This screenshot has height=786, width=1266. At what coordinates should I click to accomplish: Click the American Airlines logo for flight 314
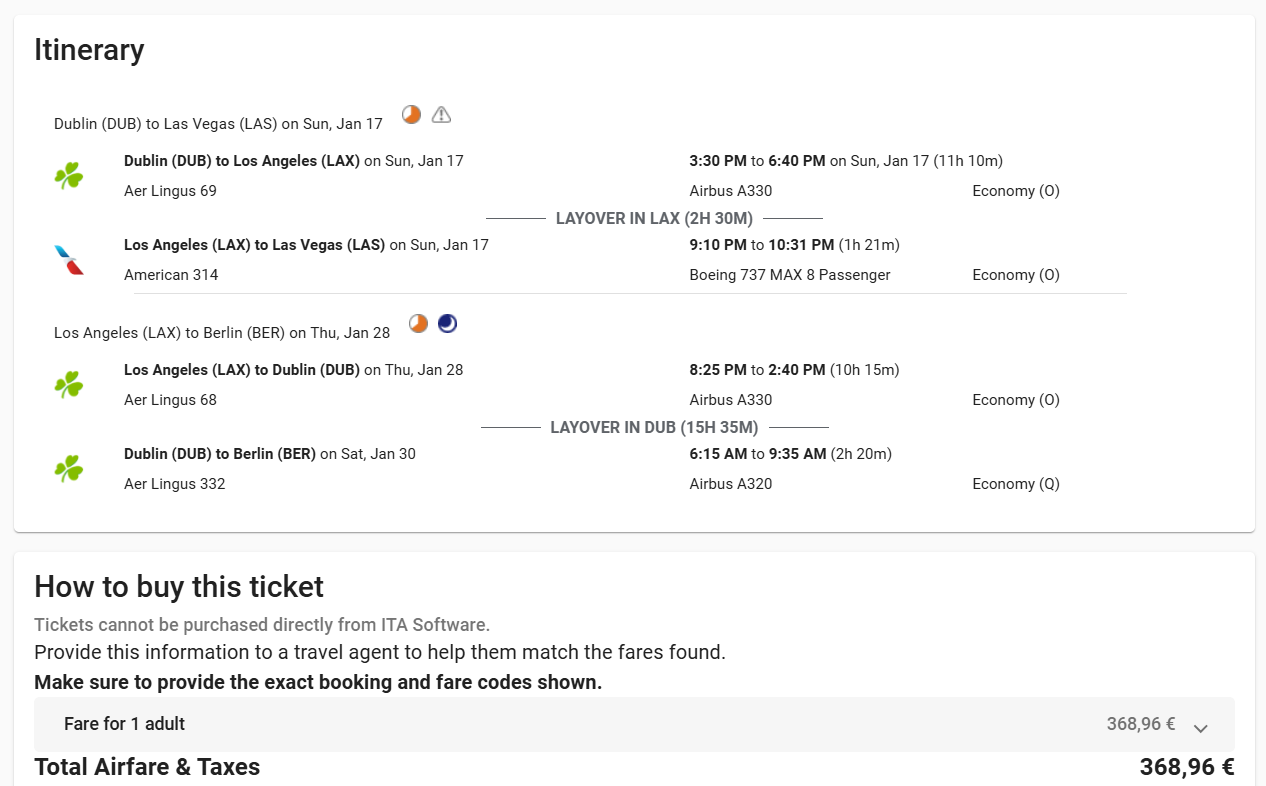pos(69,260)
